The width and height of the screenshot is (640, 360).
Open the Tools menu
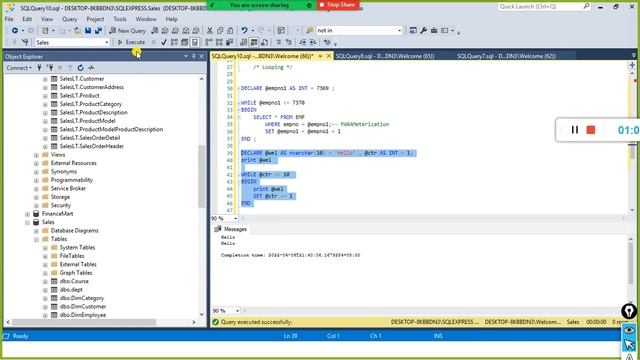(120, 19)
